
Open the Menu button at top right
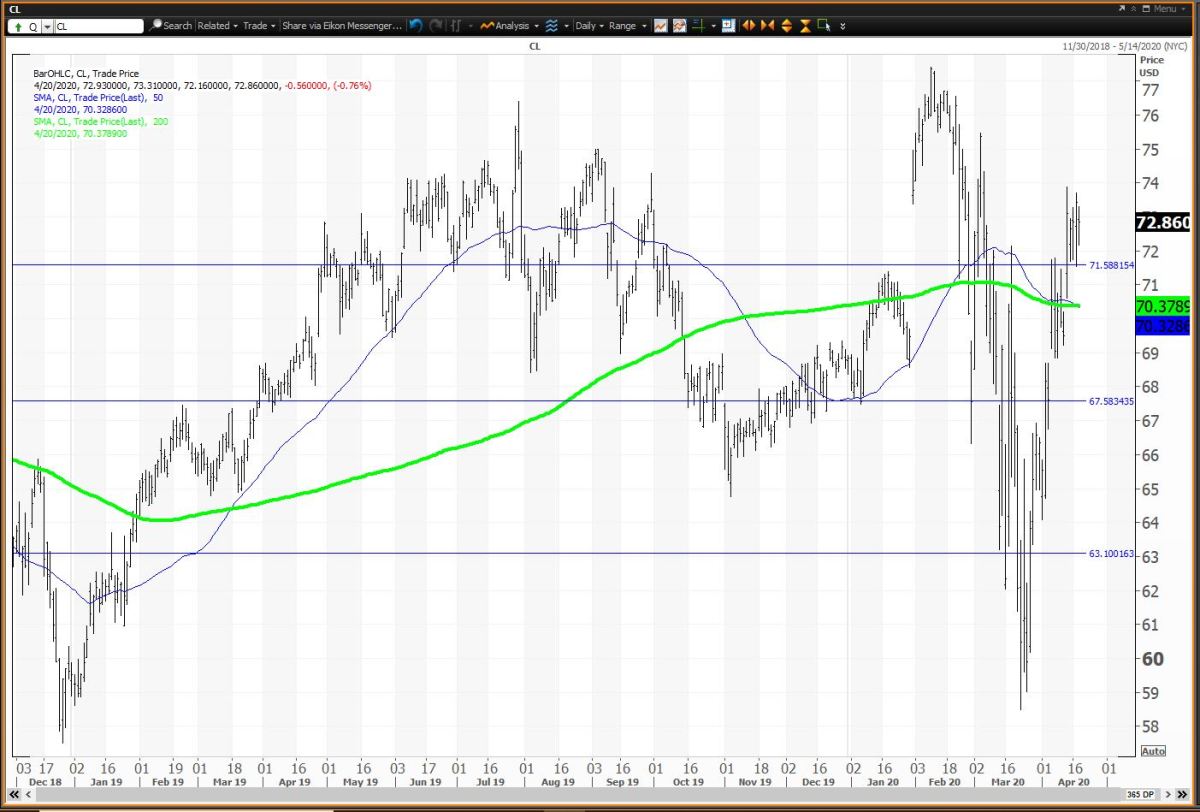[x=1162, y=8]
